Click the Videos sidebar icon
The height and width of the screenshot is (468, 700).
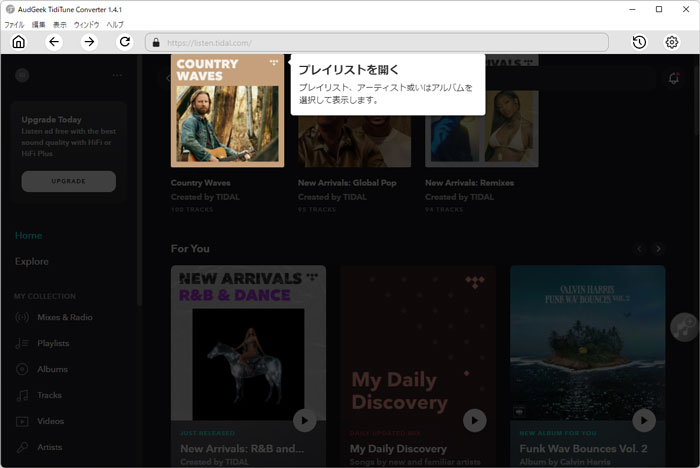click(22, 421)
